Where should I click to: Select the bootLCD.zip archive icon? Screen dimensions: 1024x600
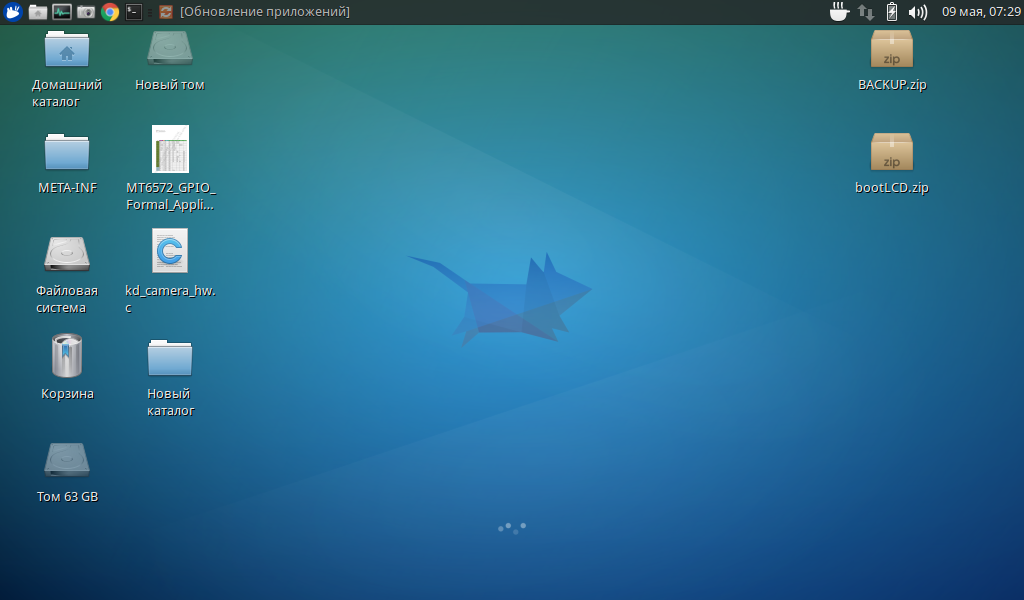click(x=891, y=151)
